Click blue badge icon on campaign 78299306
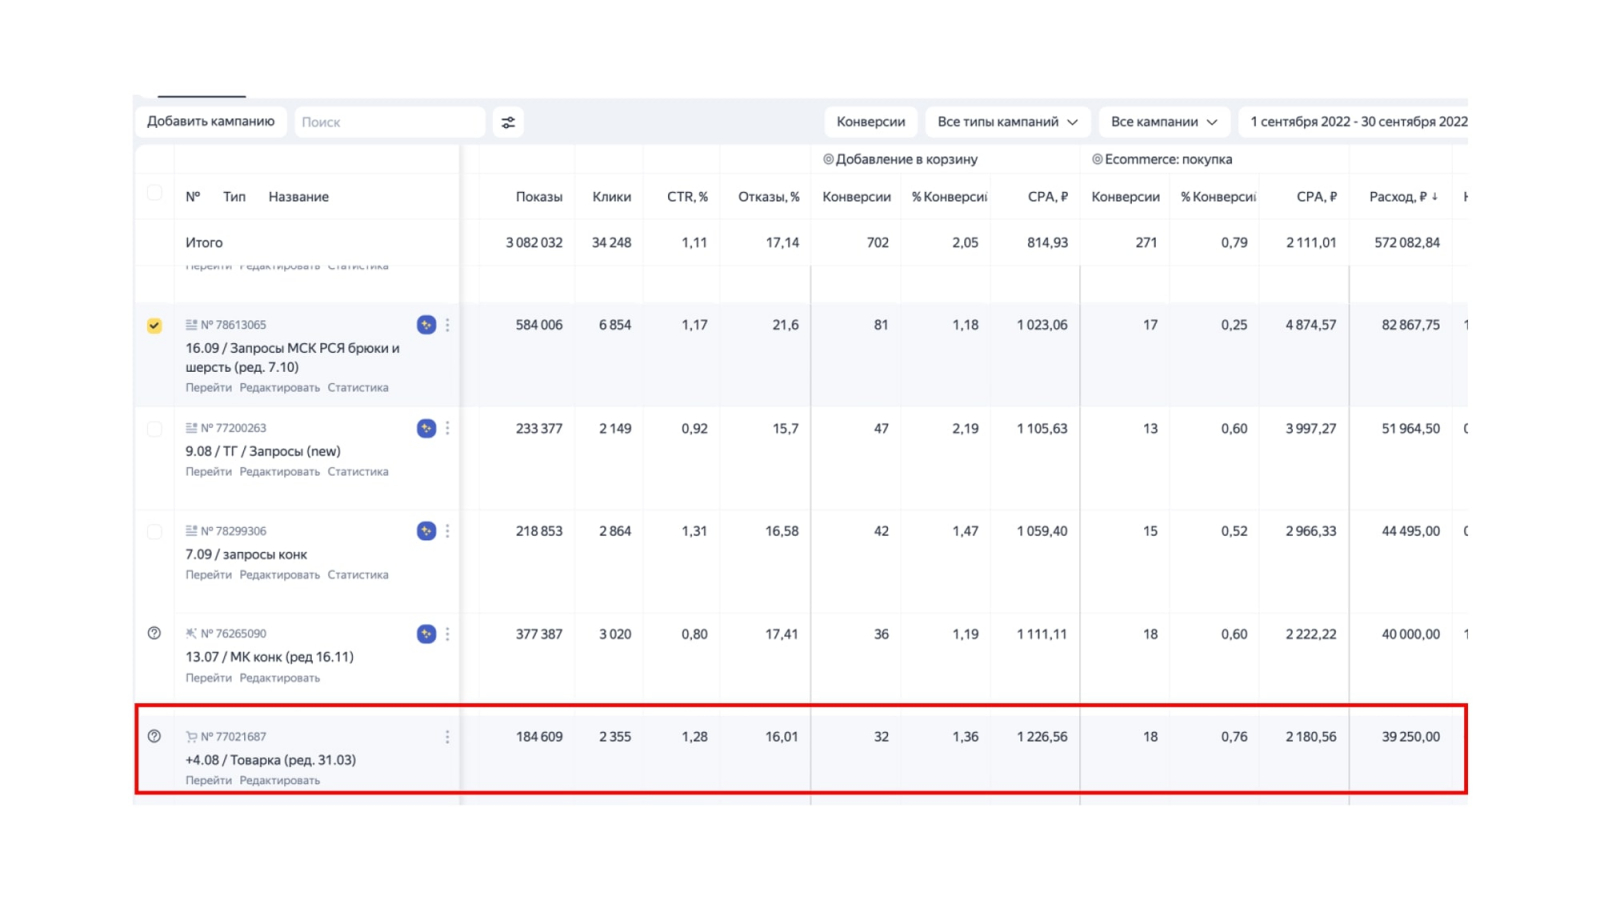Screen dimensions: 1600x900 tap(426, 531)
